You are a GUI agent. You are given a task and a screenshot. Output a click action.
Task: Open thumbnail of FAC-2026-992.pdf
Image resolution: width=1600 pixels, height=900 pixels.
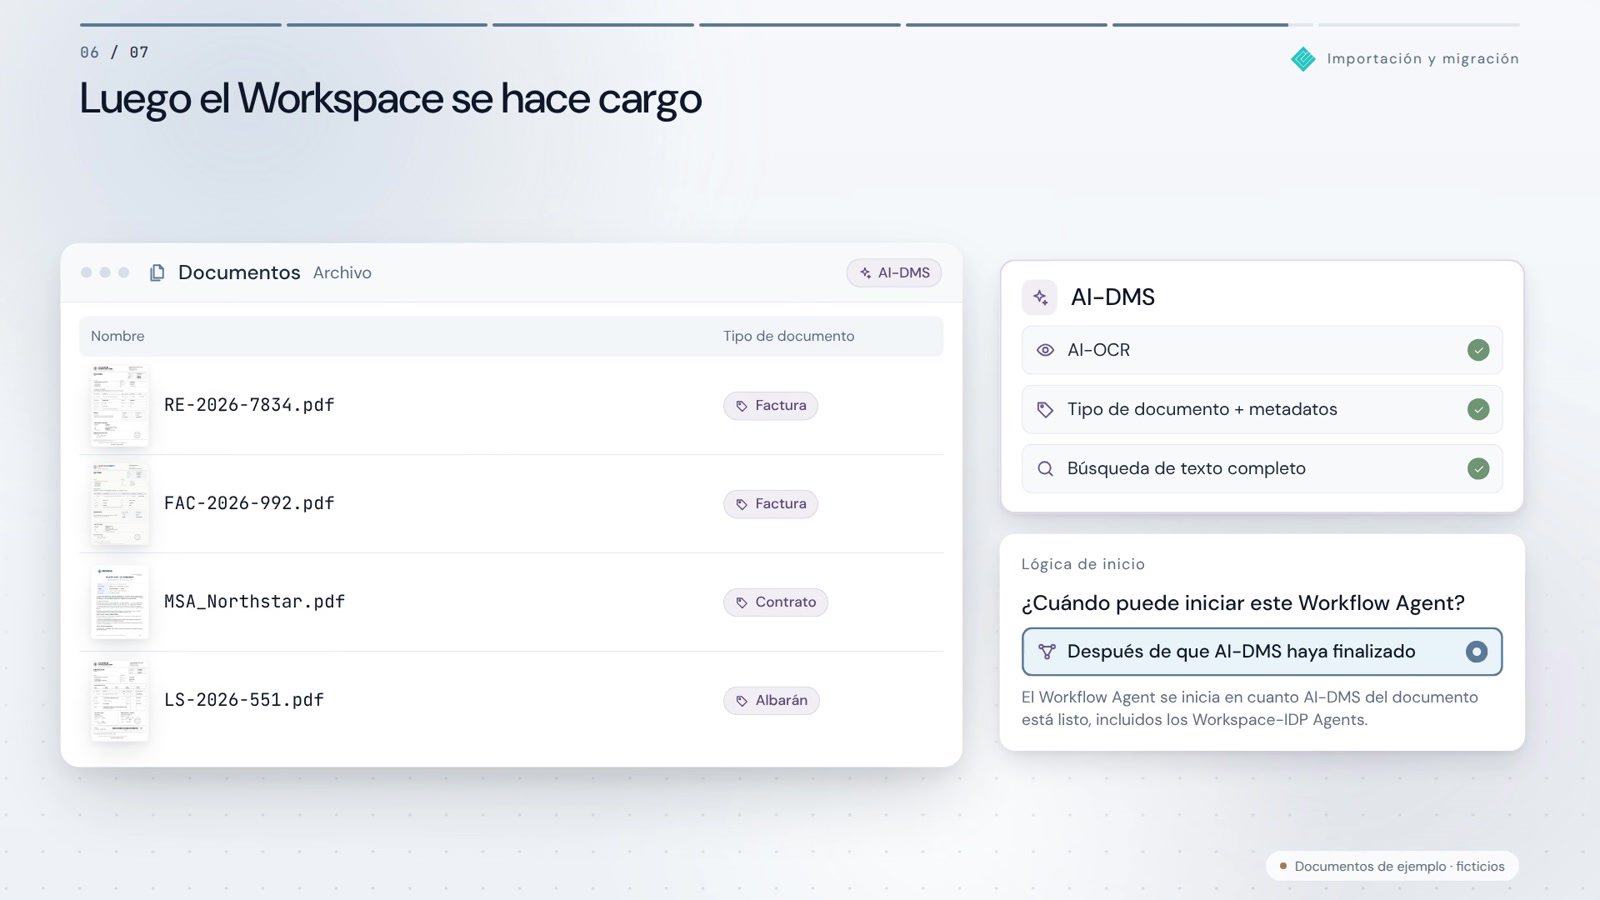click(120, 504)
